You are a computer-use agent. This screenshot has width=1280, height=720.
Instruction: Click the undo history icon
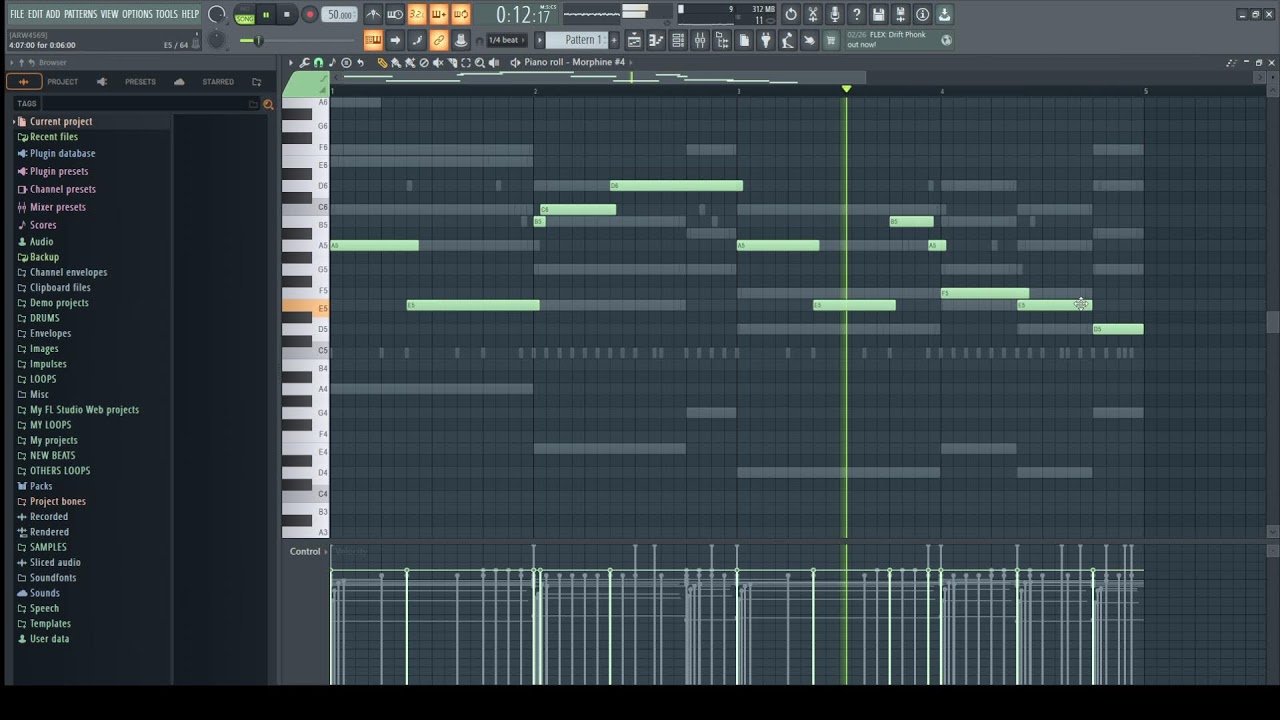point(791,15)
